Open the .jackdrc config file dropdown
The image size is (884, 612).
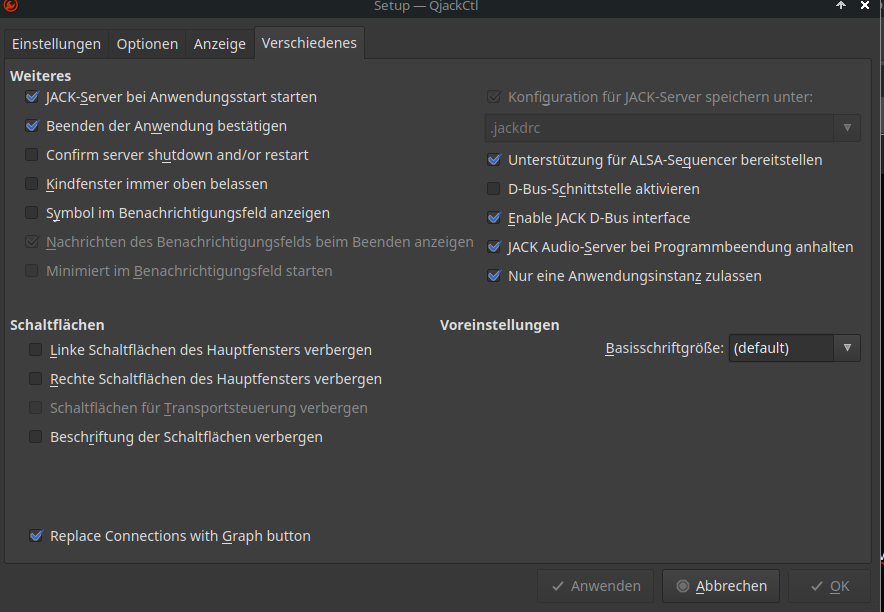click(847, 128)
